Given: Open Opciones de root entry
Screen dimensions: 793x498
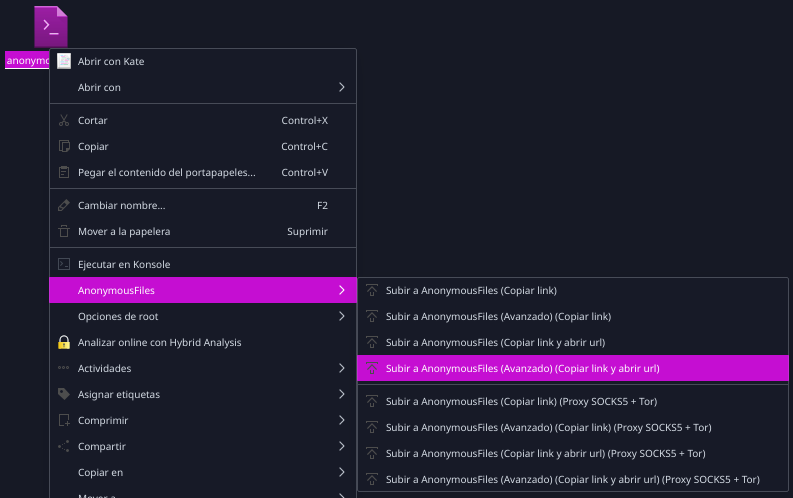Looking at the screenshot, I should tap(203, 316).
